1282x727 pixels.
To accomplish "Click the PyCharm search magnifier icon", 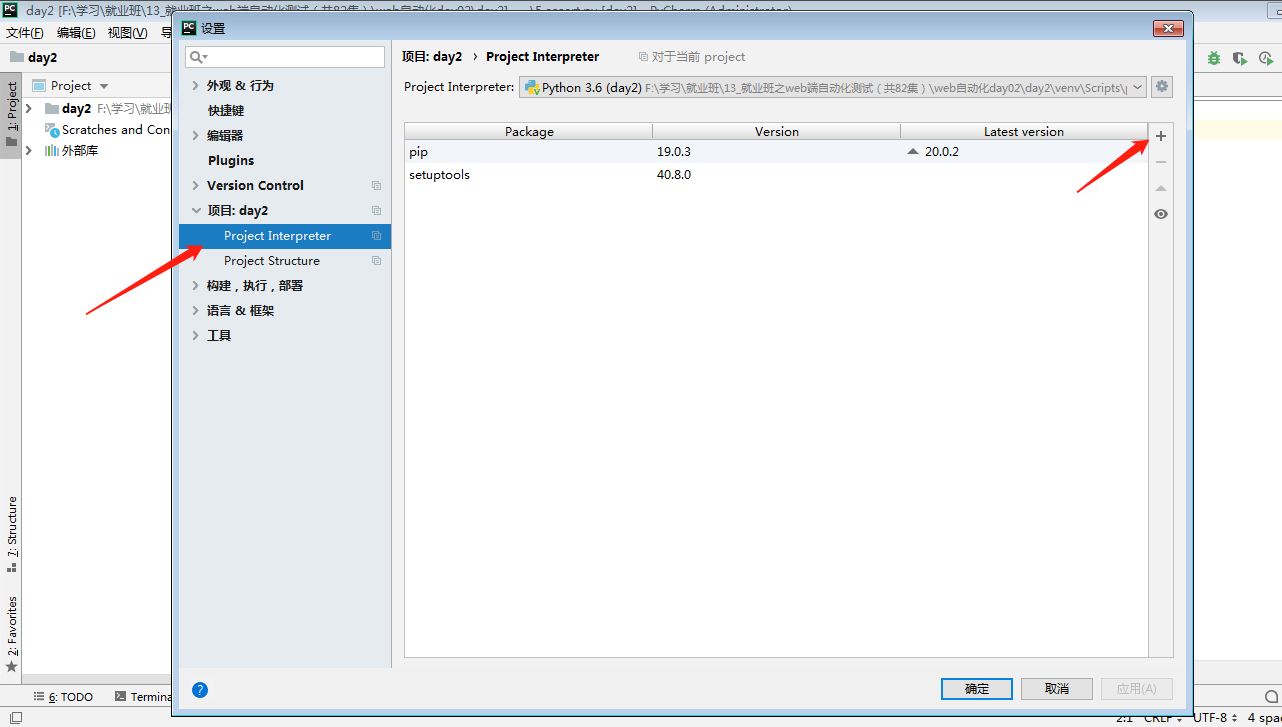I will tap(1269, 697).
